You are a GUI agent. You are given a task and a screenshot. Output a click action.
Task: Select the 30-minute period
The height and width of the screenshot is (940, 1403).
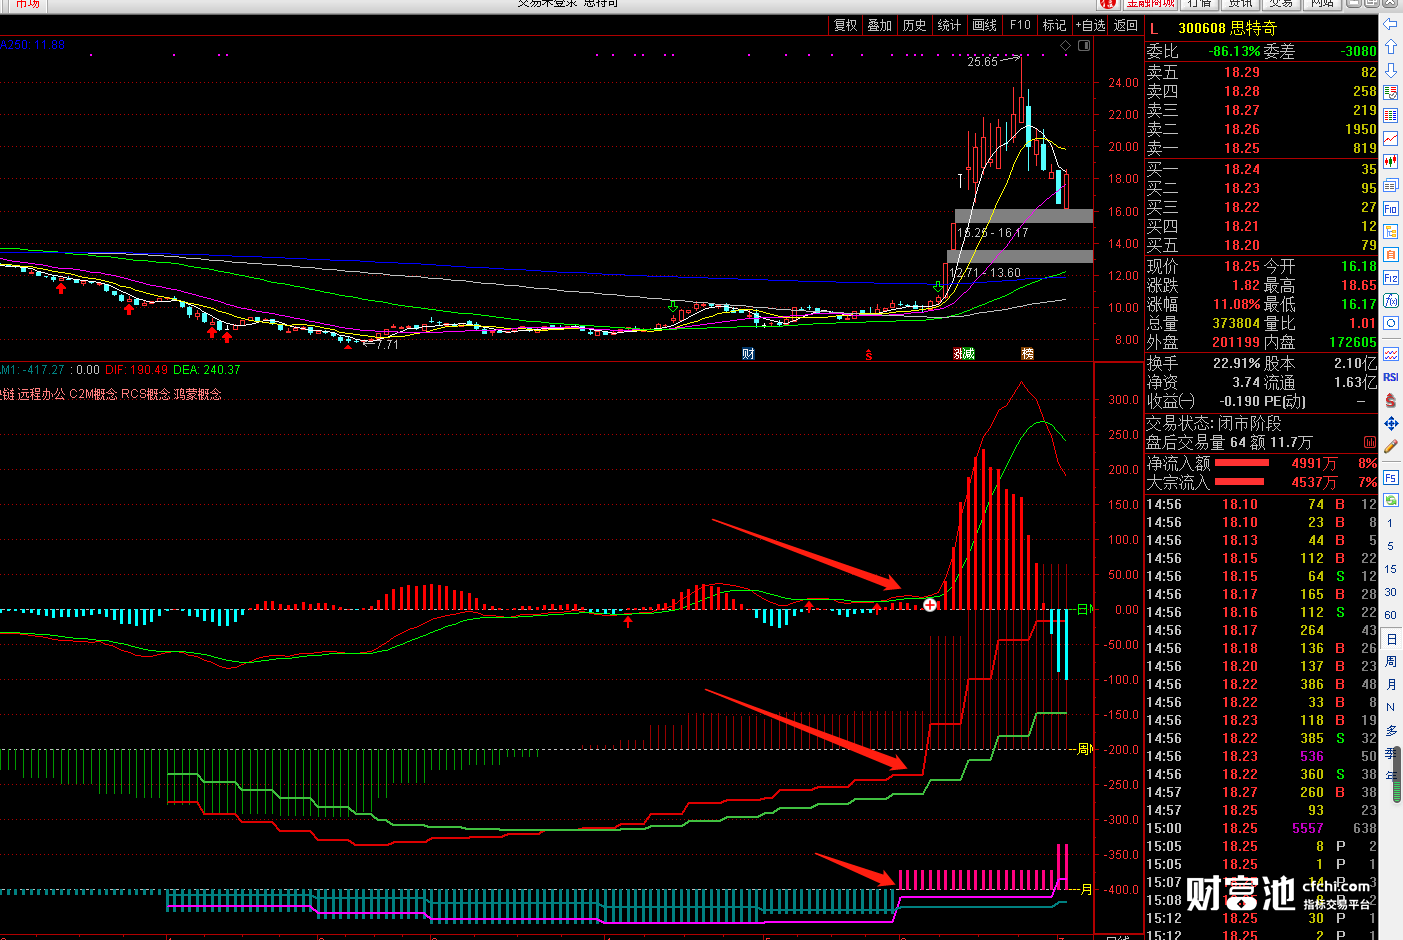[1390, 592]
